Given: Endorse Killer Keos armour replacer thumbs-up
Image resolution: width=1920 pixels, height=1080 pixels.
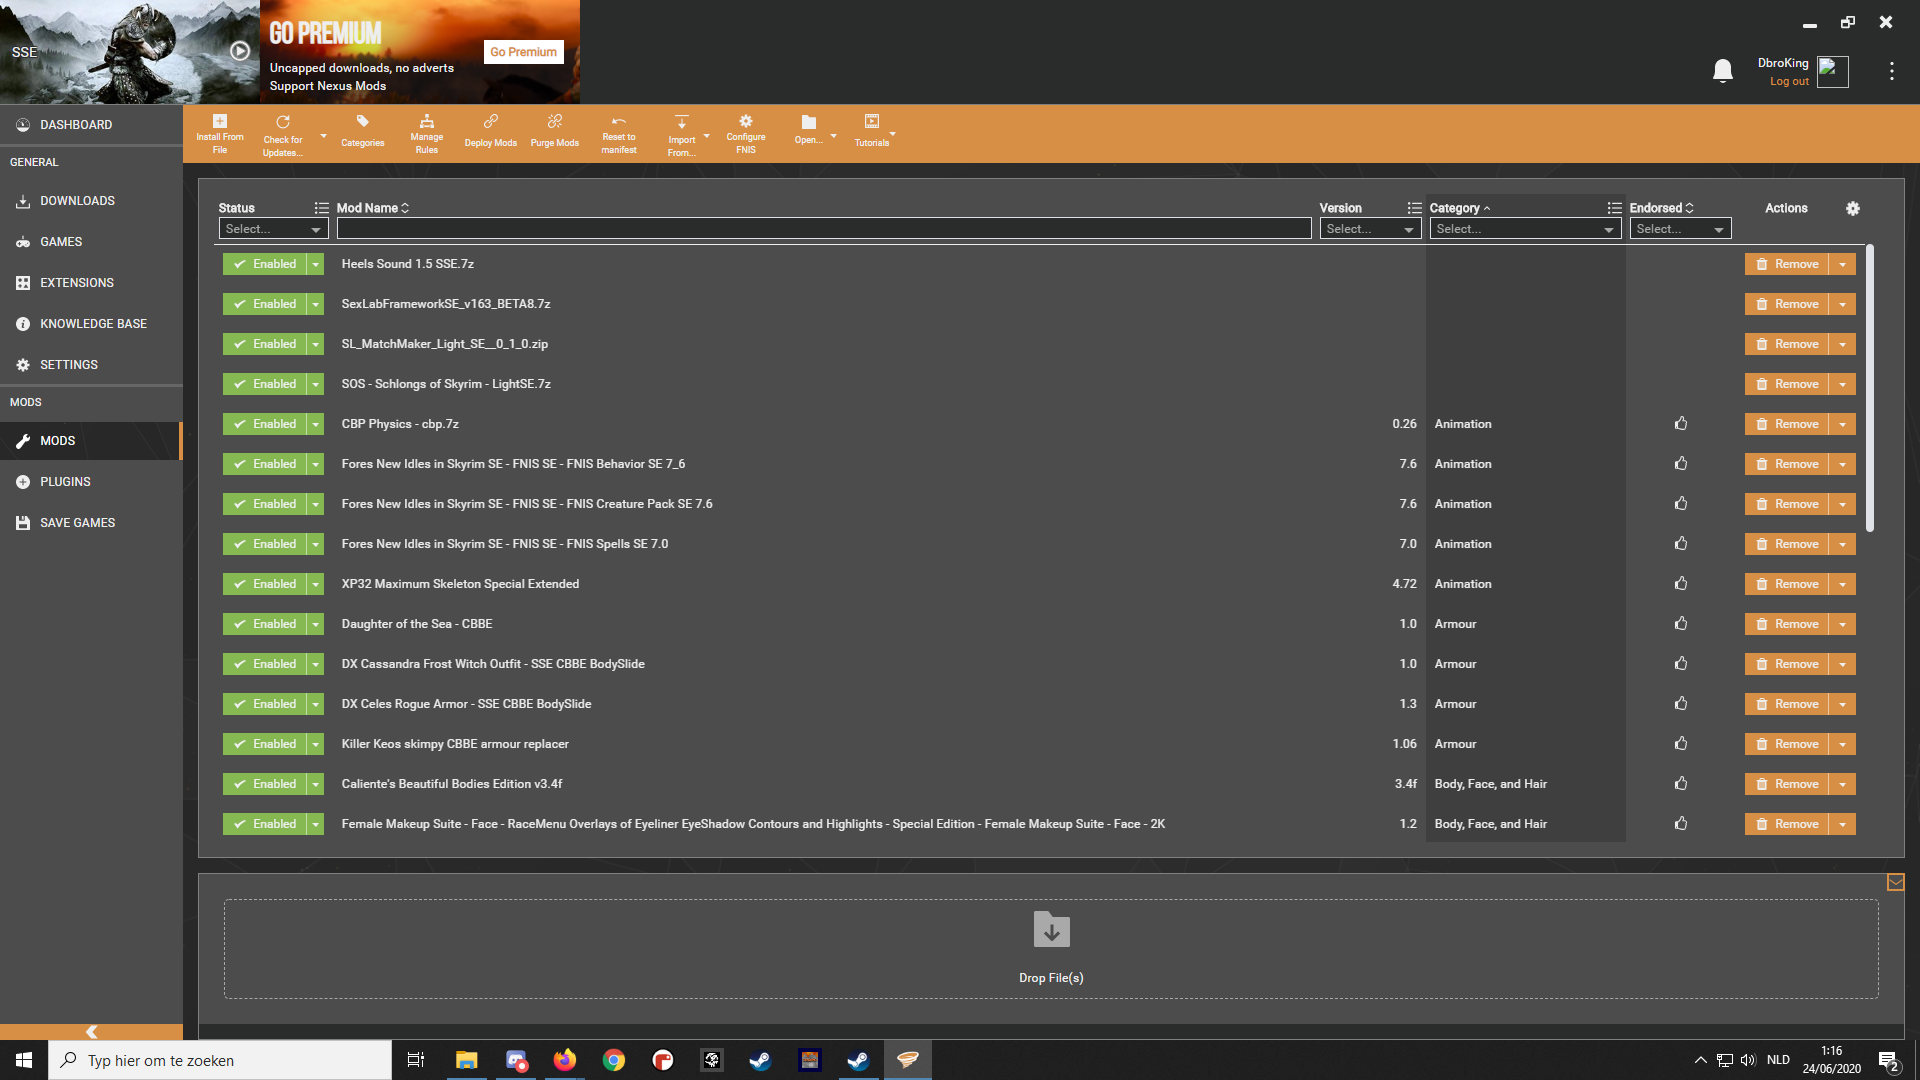Looking at the screenshot, I should click(1681, 744).
